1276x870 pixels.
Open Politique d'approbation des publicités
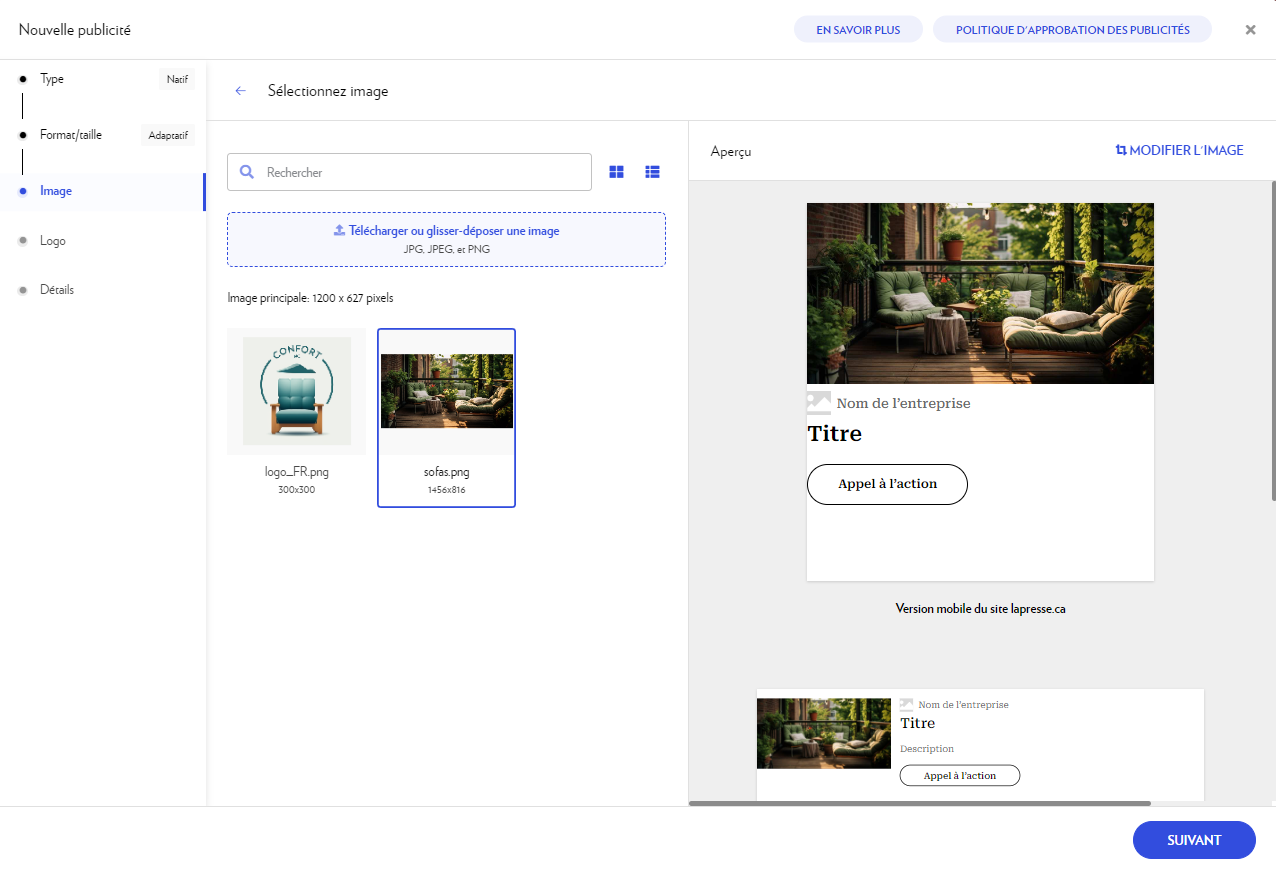point(1072,30)
